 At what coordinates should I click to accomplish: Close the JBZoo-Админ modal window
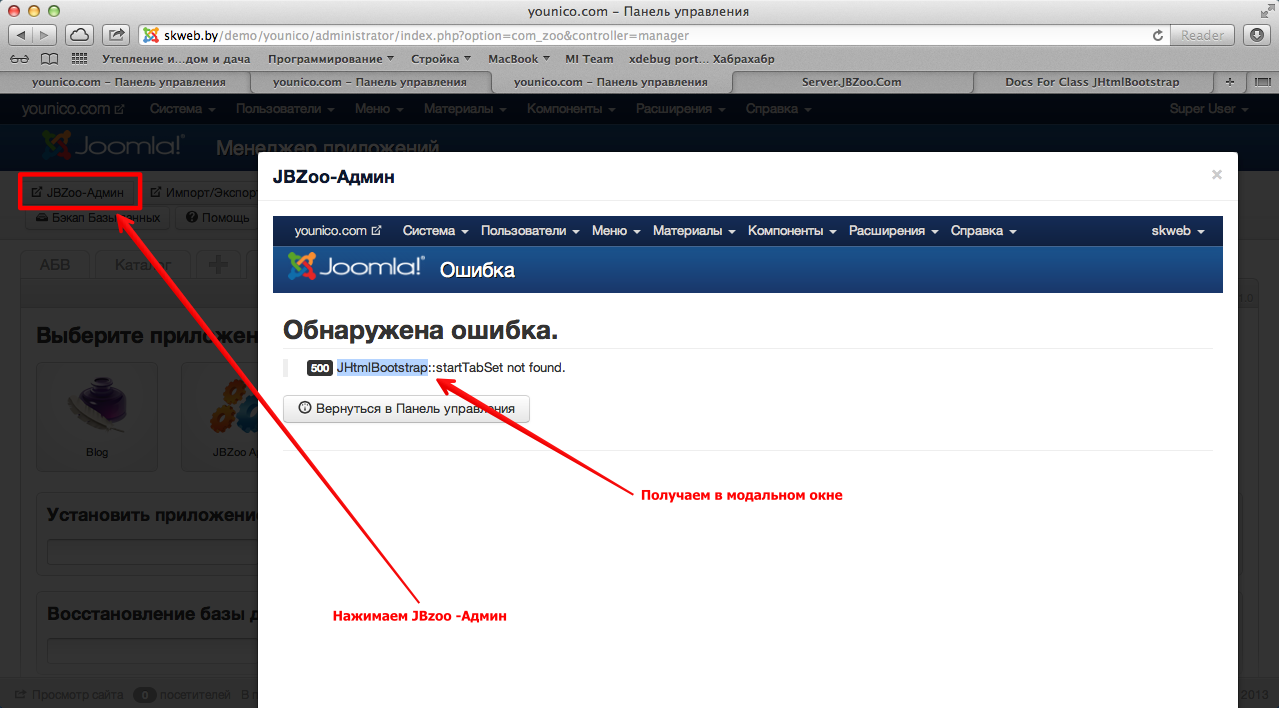click(1216, 175)
